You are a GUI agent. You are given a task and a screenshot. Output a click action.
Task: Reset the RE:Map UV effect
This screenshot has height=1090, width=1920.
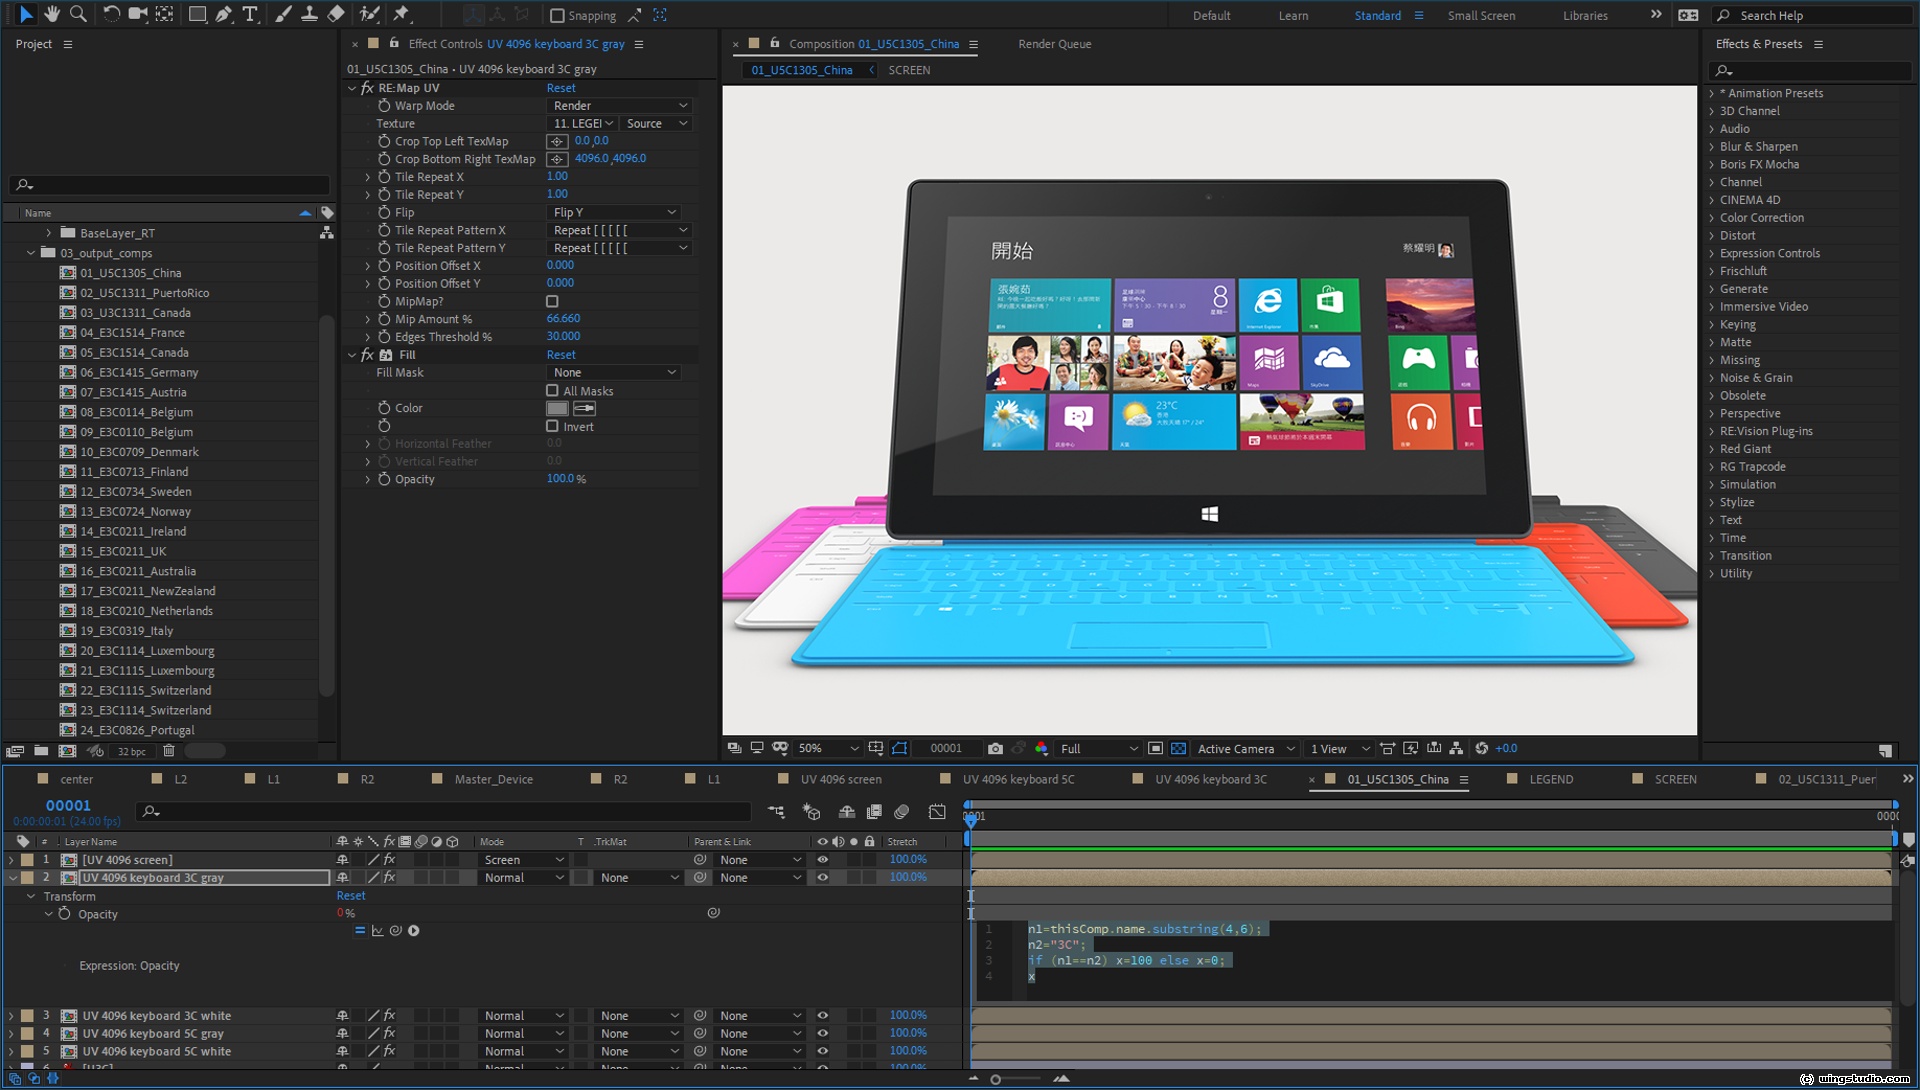561,88
